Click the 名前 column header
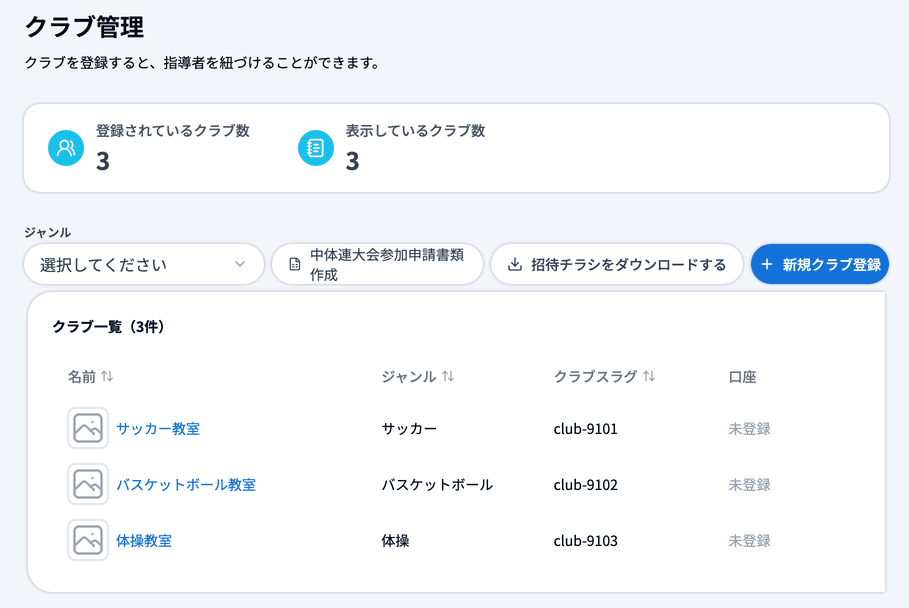Image resolution: width=909 pixels, height=608 pixels. point(82,377)
